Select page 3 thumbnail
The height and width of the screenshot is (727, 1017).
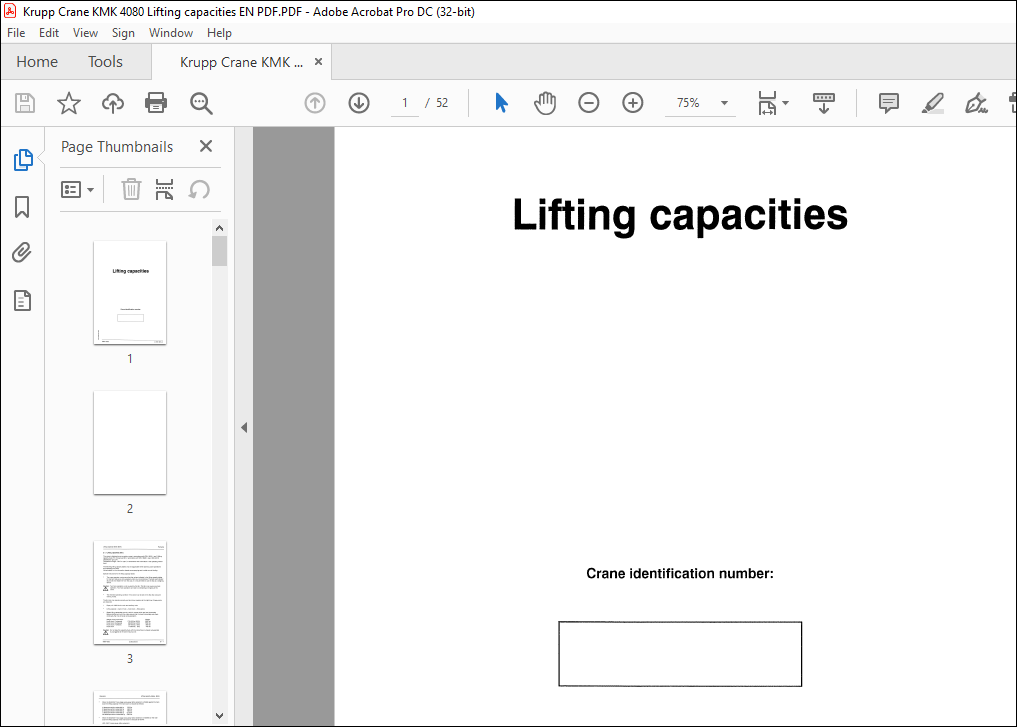click(x=130, y=592)
